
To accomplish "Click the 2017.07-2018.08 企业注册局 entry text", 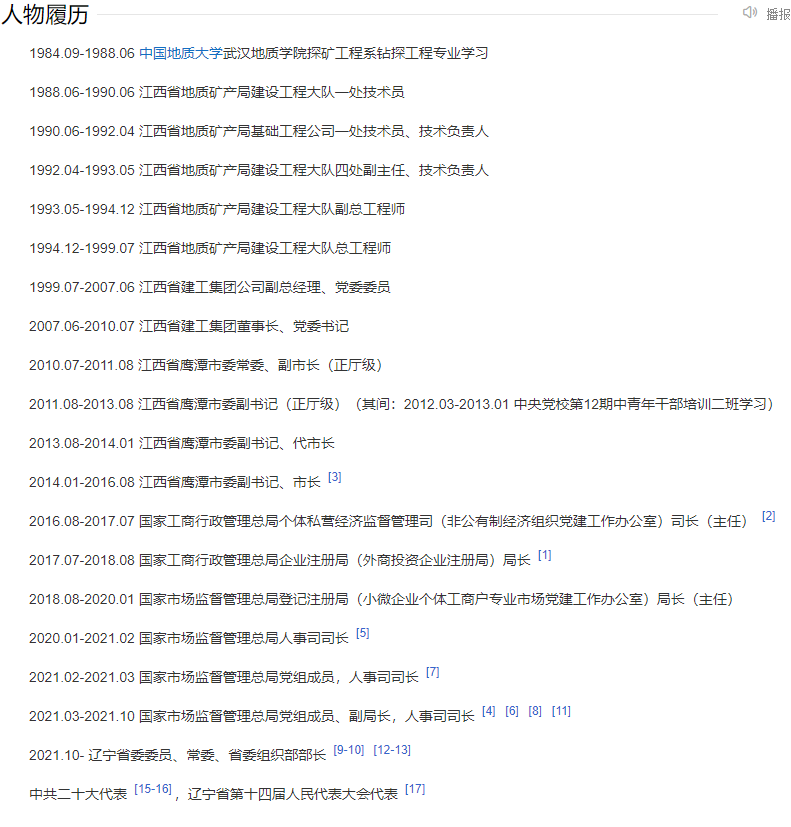I will (x=279, y=561).
